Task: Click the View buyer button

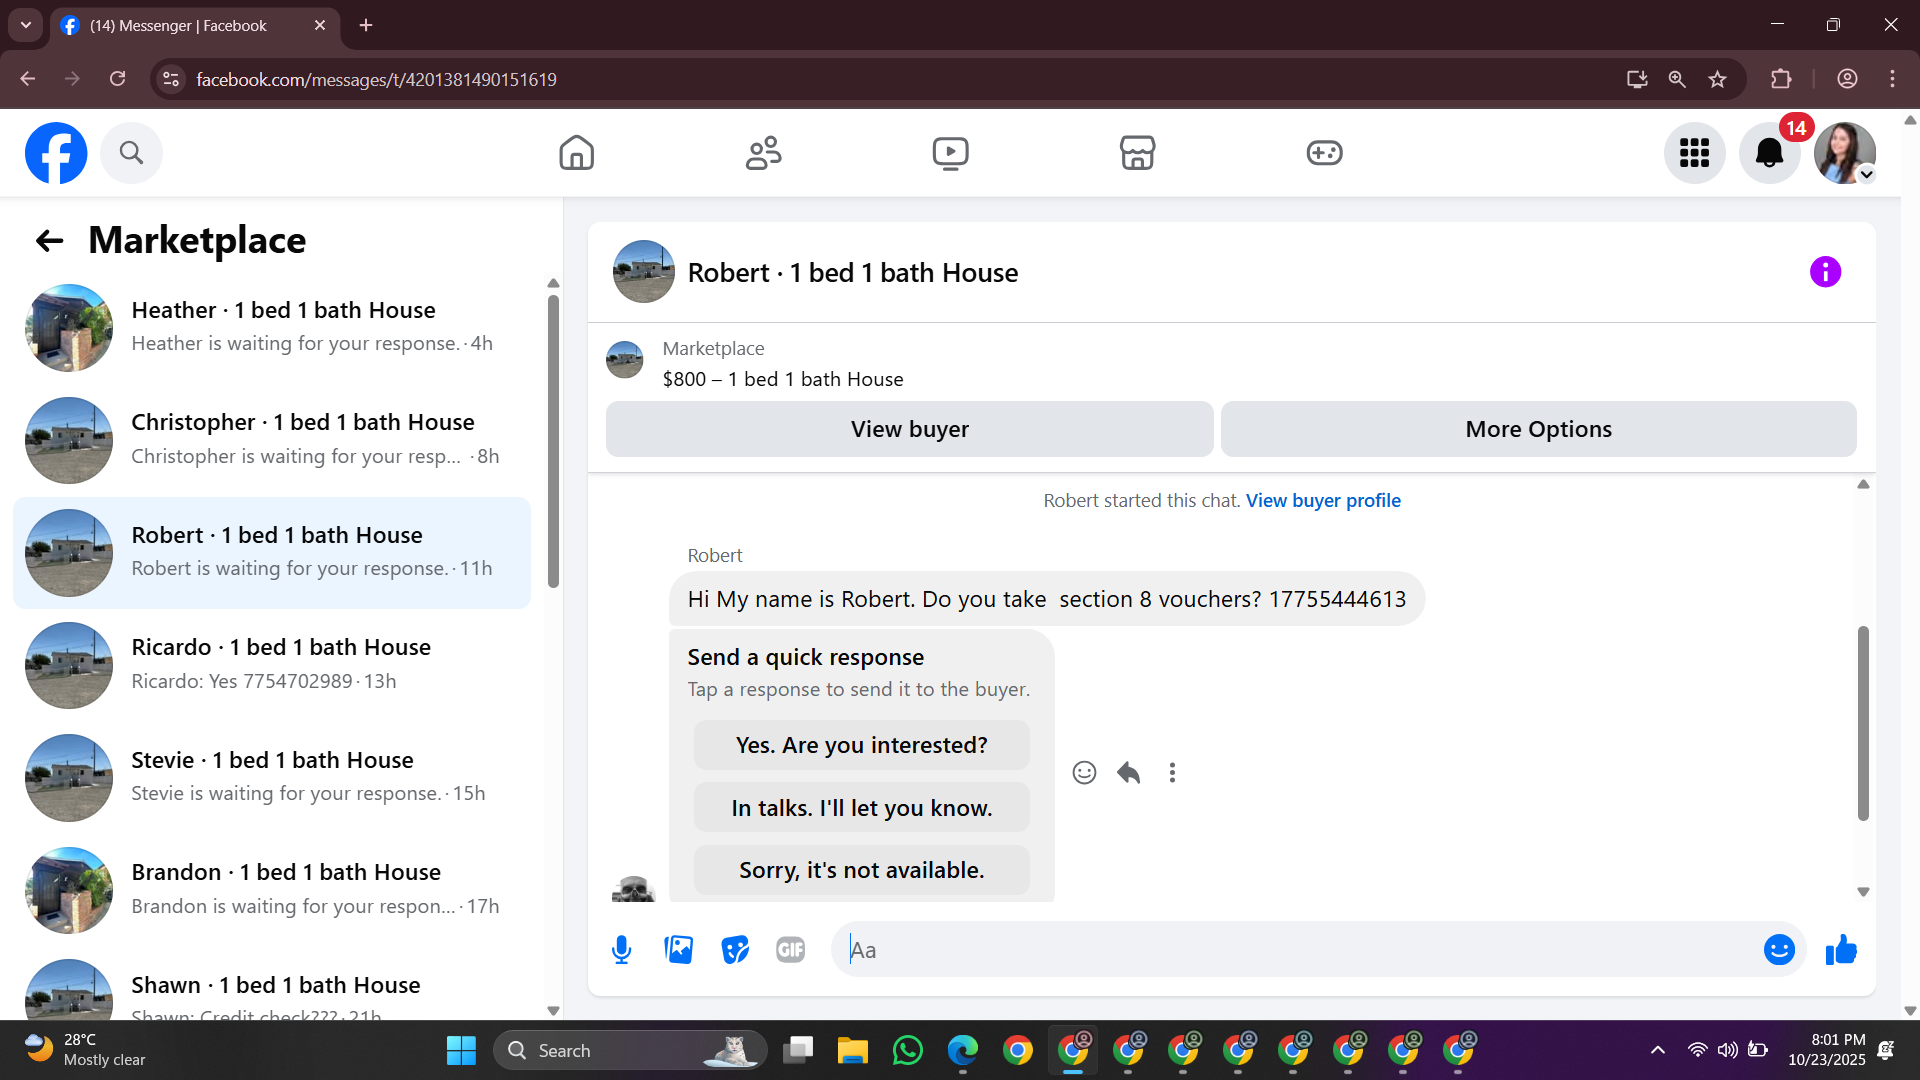Action: (x=909, y=429)
